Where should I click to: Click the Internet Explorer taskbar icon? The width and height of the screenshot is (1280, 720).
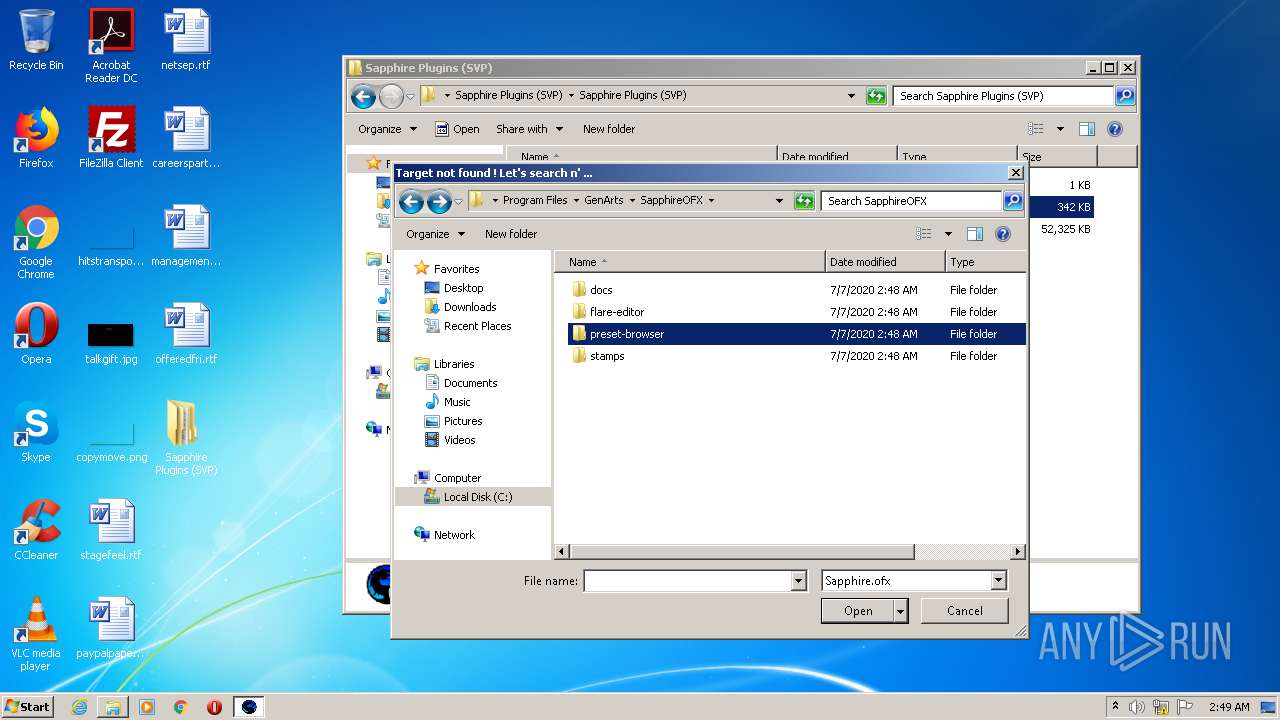click(x=79, y=707)
